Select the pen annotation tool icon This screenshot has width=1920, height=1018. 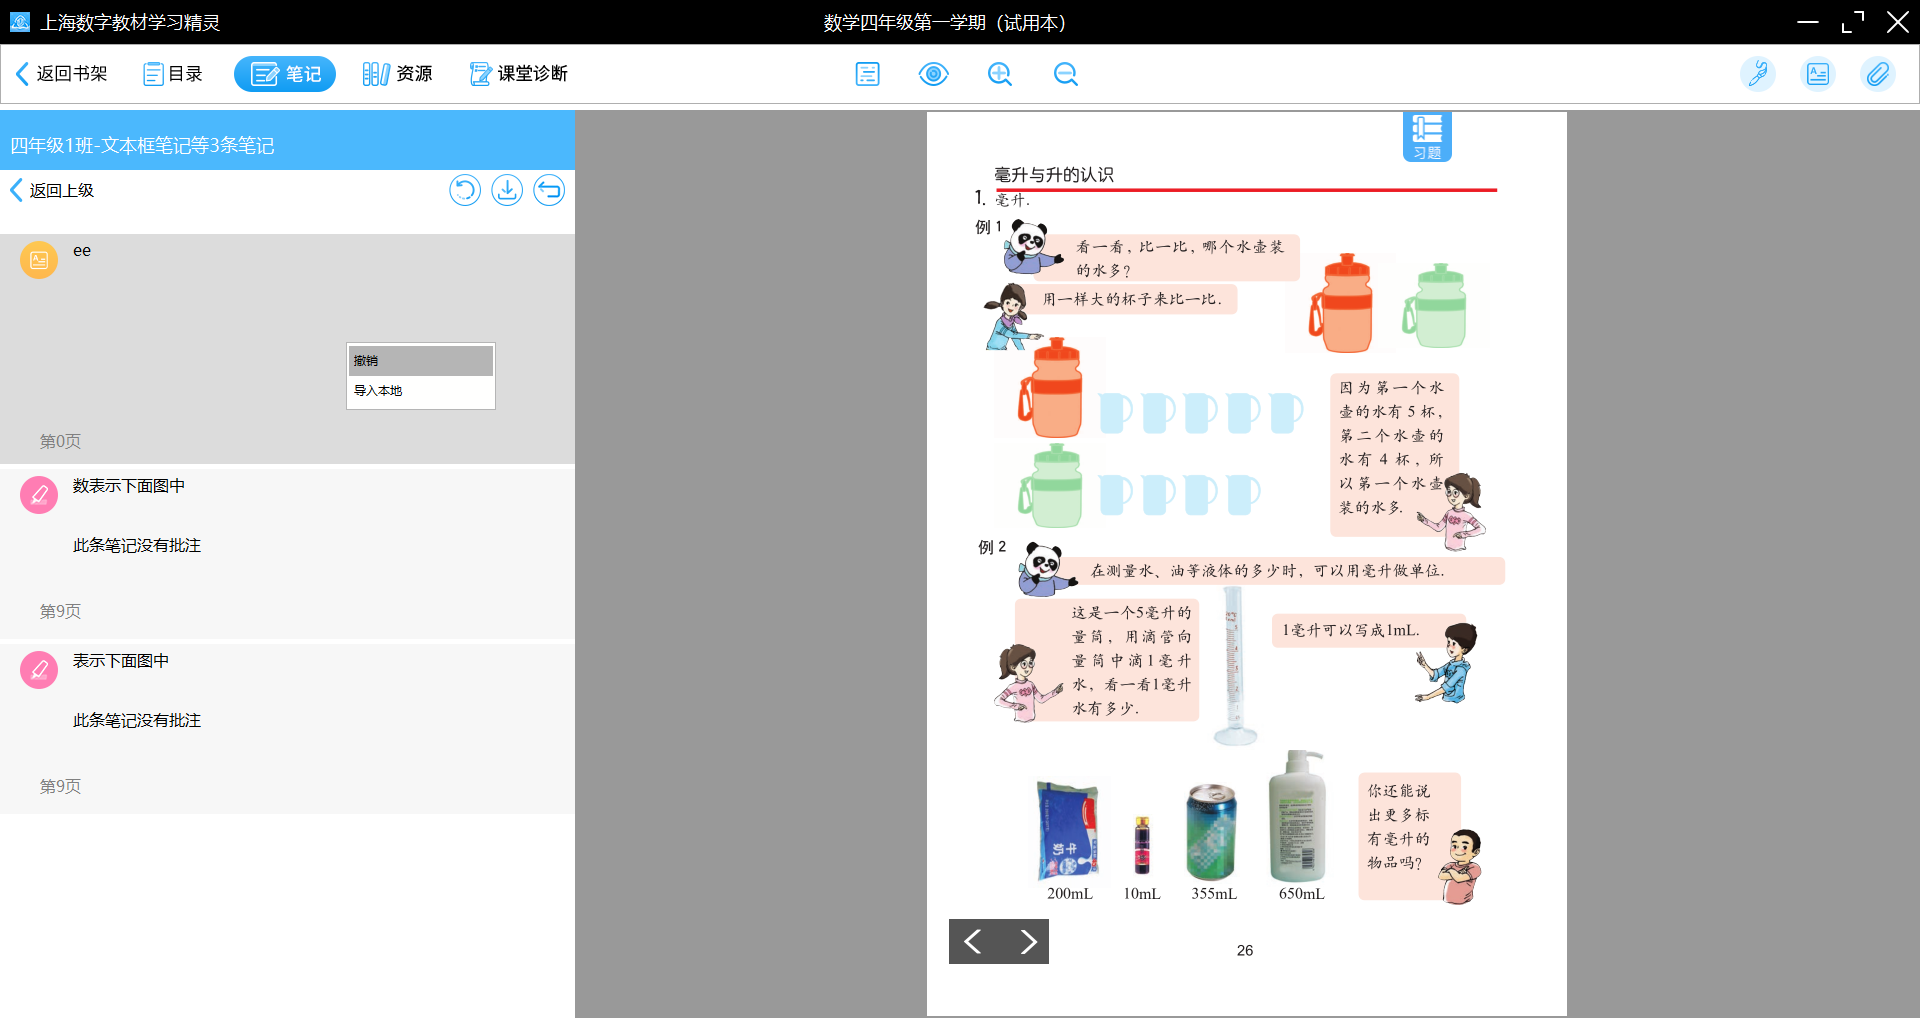1757,74
